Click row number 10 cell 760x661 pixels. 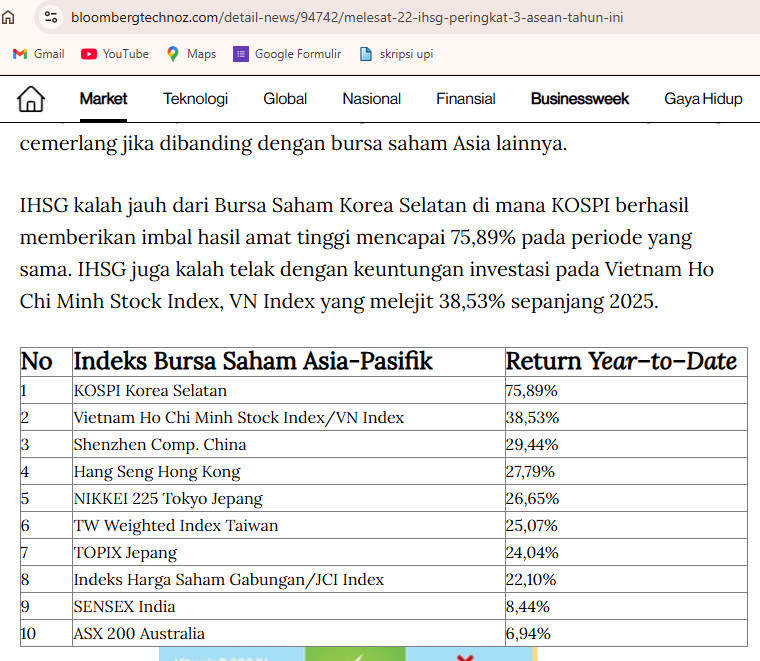pos(47,633)
